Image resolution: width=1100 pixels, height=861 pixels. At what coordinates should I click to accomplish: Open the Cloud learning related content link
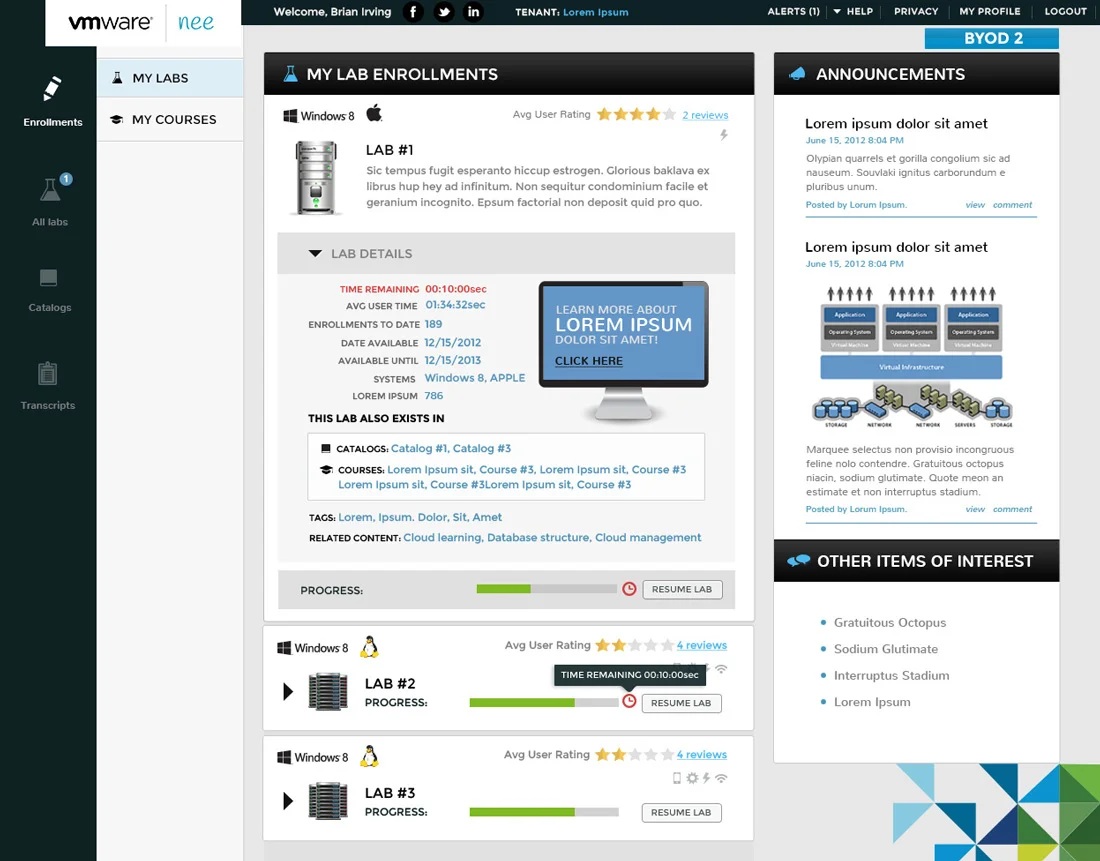(442, 538)
